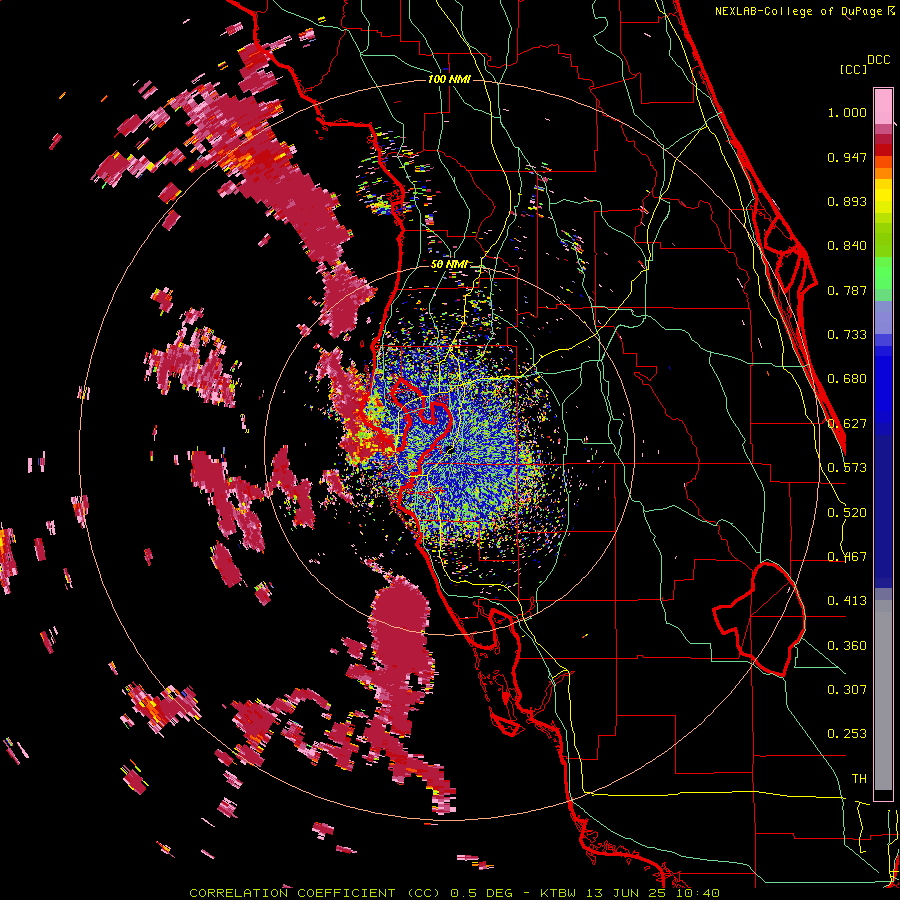Select the 0.573 scale value
Image resolution: width=900 pixels, height=900 pixels.
[847, 468]
